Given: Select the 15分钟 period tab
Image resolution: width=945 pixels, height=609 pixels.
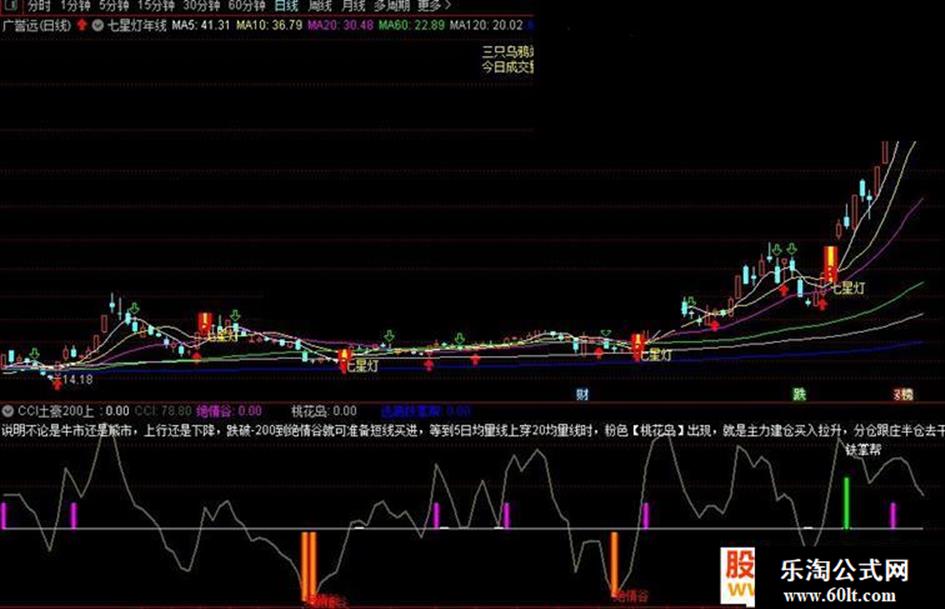Looking at the screenshot, I should point(156,5).
